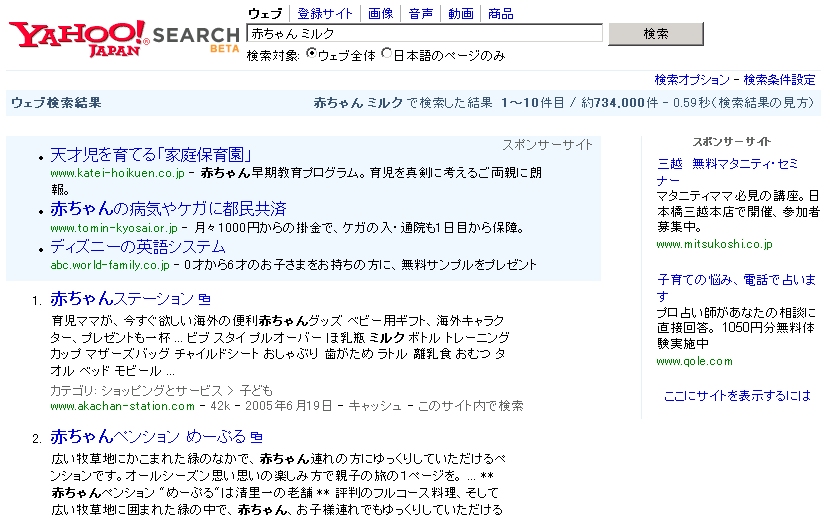
Task: Click the スポンサーサイト label in the sidebar
Action: pyautogui.click(x=732, y=142)
